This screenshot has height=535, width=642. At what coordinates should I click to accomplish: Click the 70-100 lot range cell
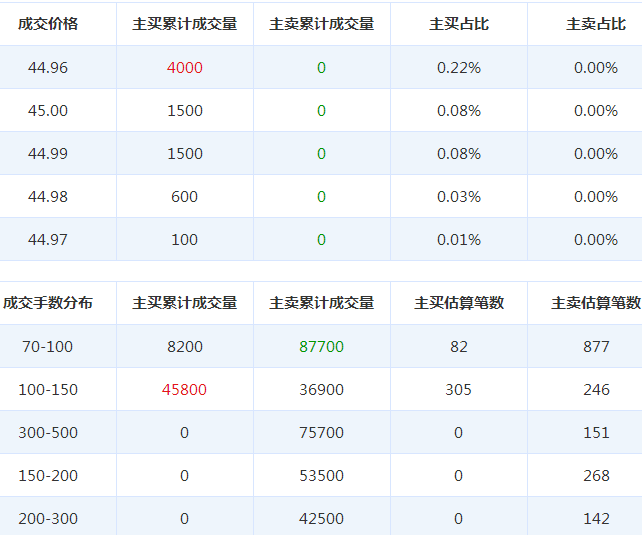[x=47, y=347]
